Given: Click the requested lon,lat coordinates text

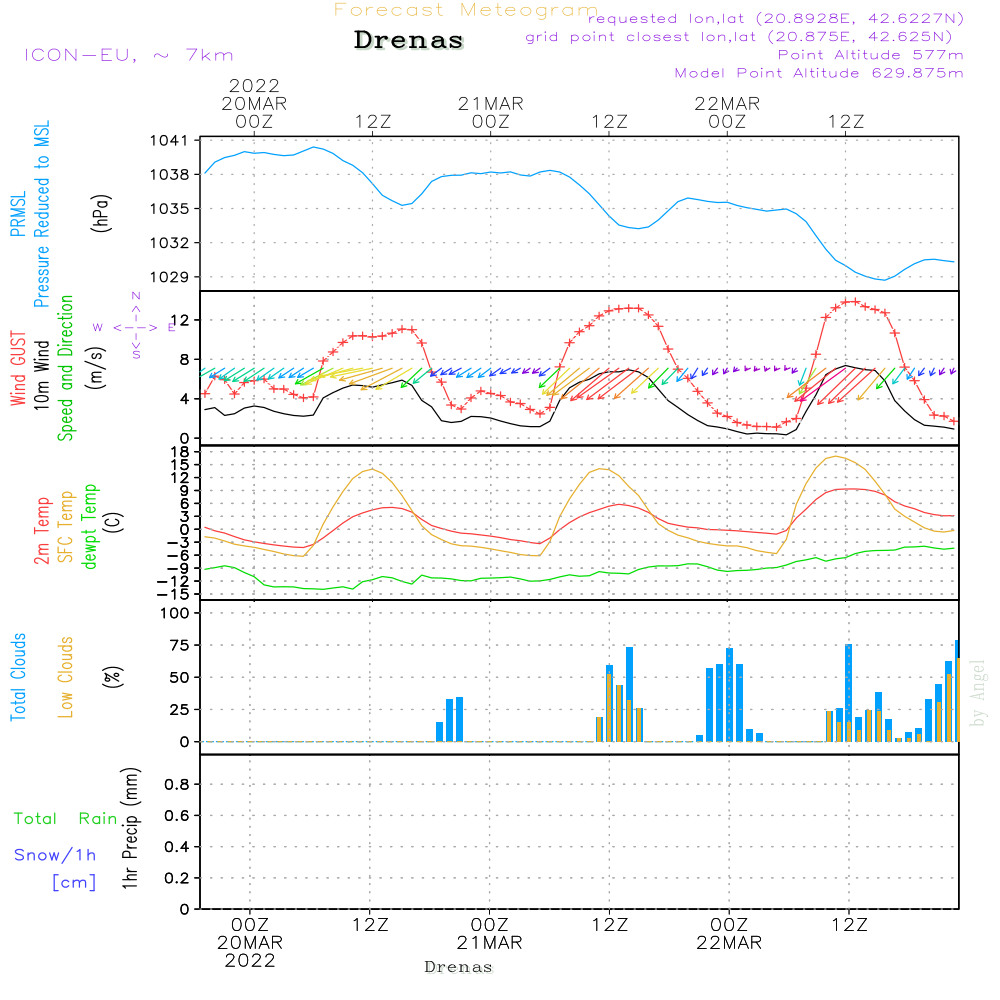Looking at the screenshot, I should coord(775,19).
